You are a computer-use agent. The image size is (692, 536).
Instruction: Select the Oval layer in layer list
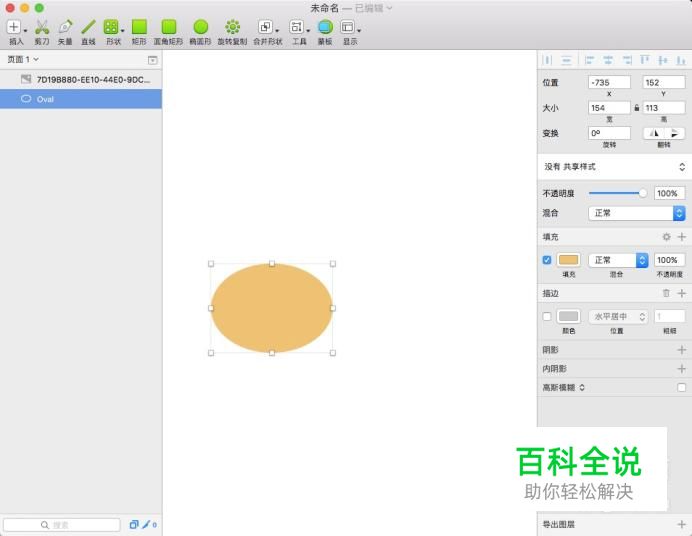(80, 99)
